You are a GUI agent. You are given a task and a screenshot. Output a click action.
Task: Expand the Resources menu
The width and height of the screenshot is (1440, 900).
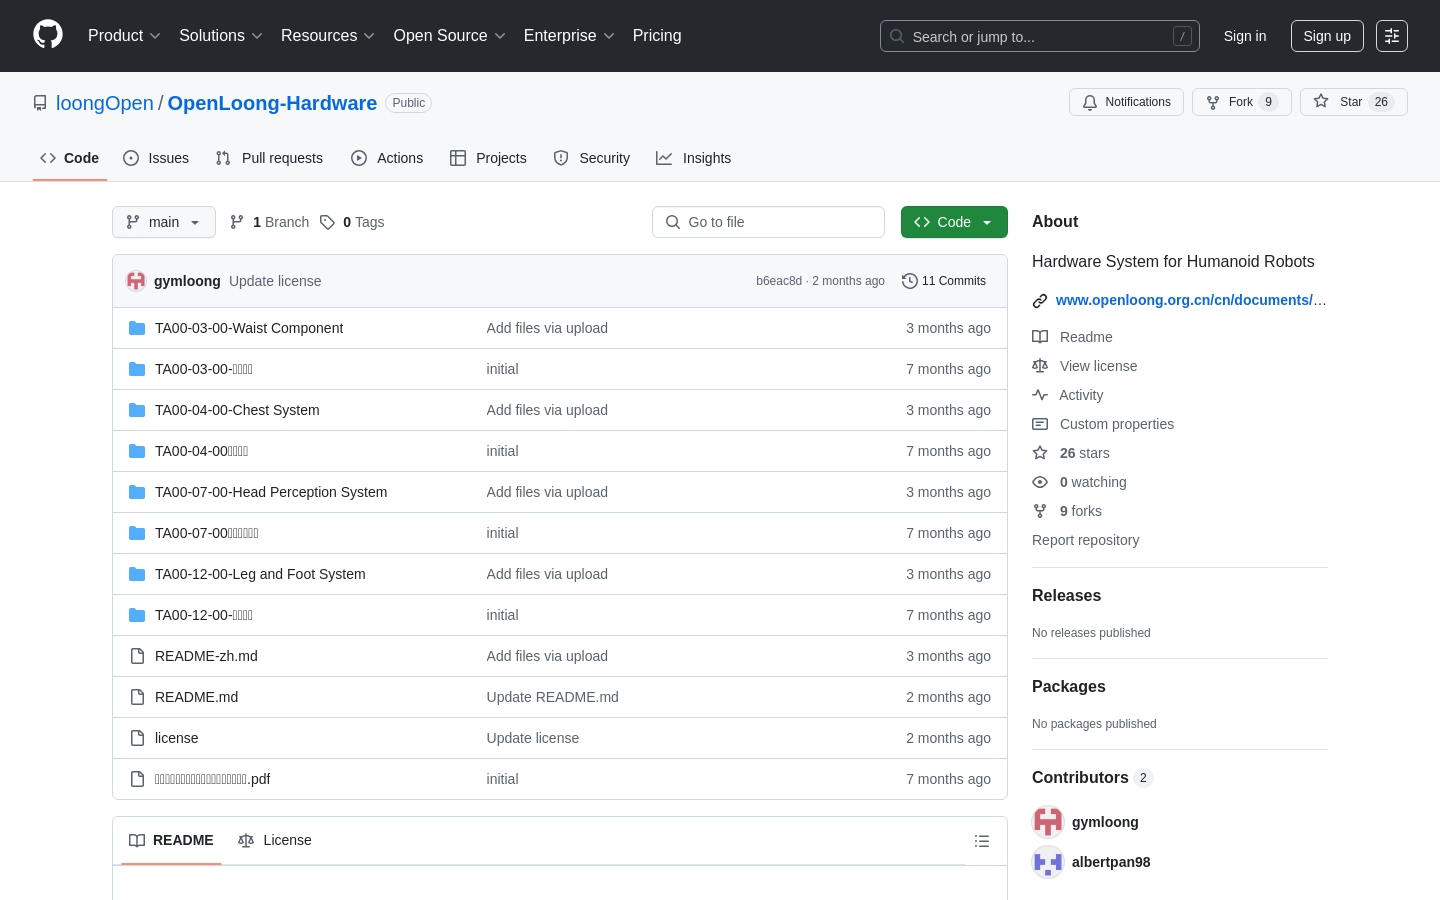click(328, 35)
